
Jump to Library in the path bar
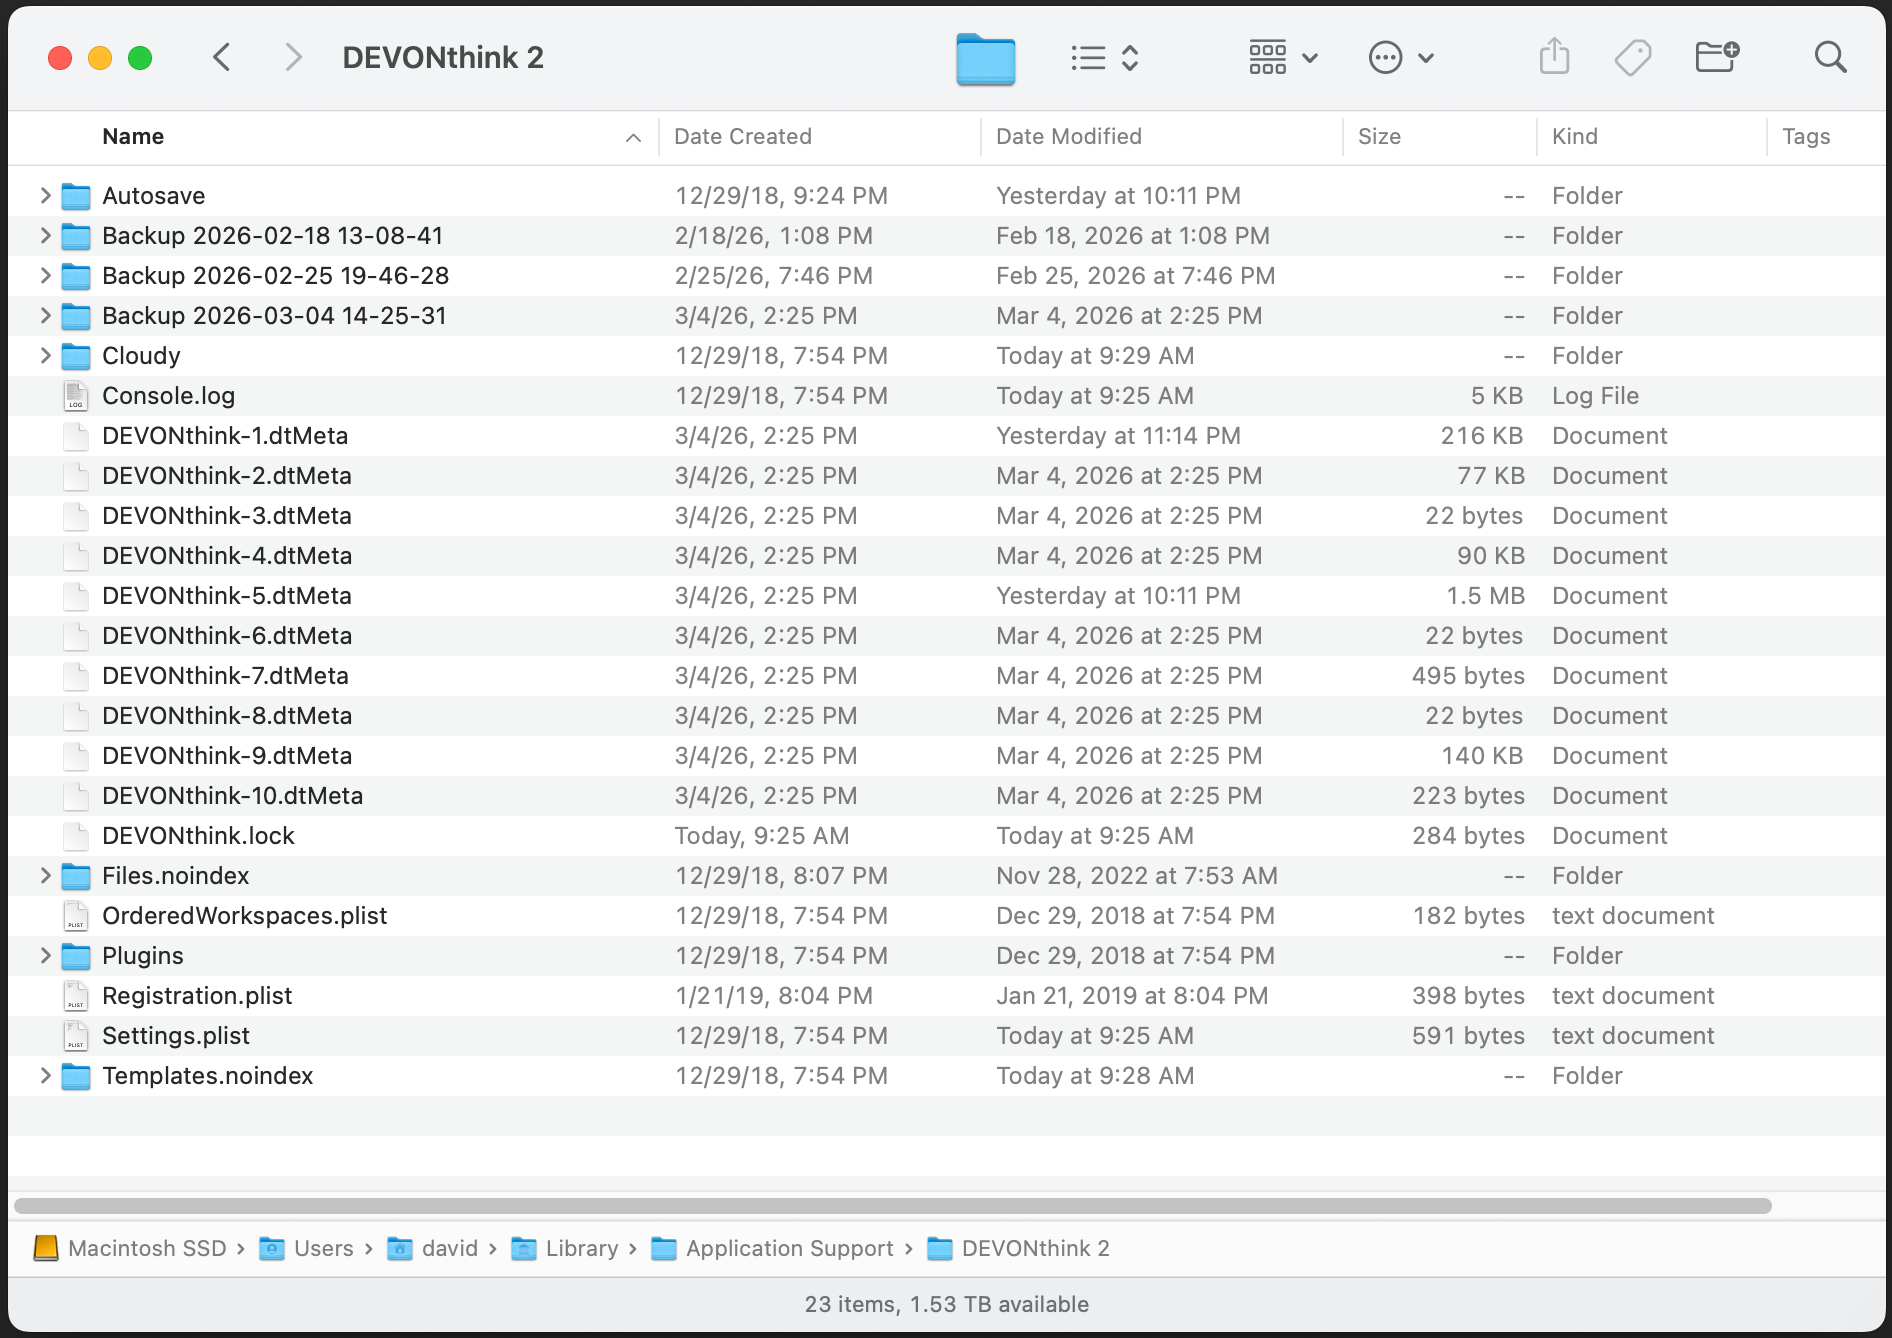coord(580,1249)
